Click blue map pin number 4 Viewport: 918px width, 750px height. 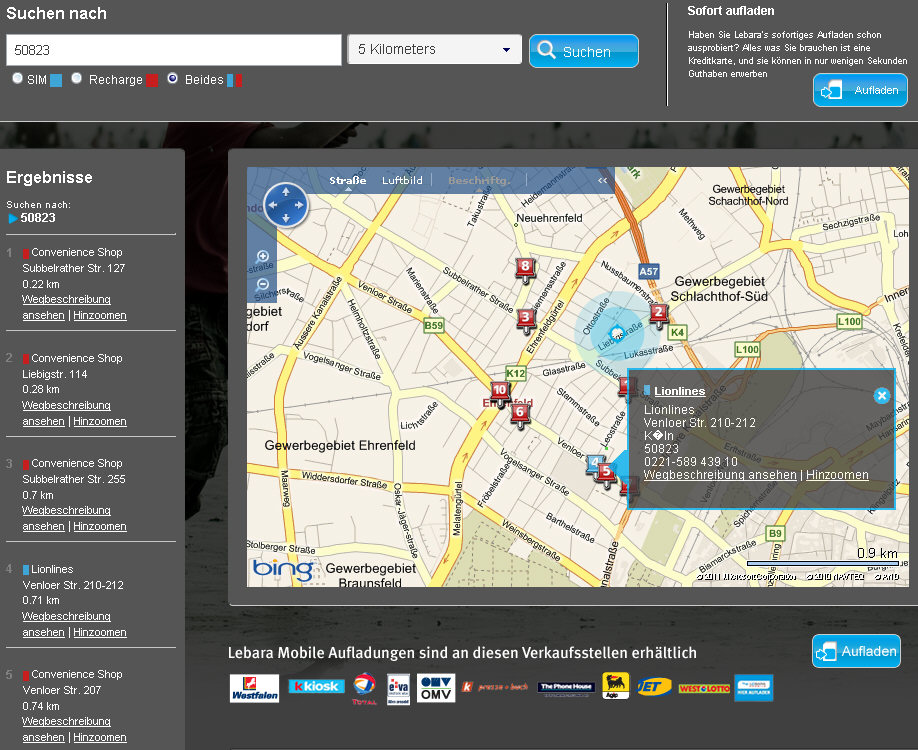click(594, 464)
